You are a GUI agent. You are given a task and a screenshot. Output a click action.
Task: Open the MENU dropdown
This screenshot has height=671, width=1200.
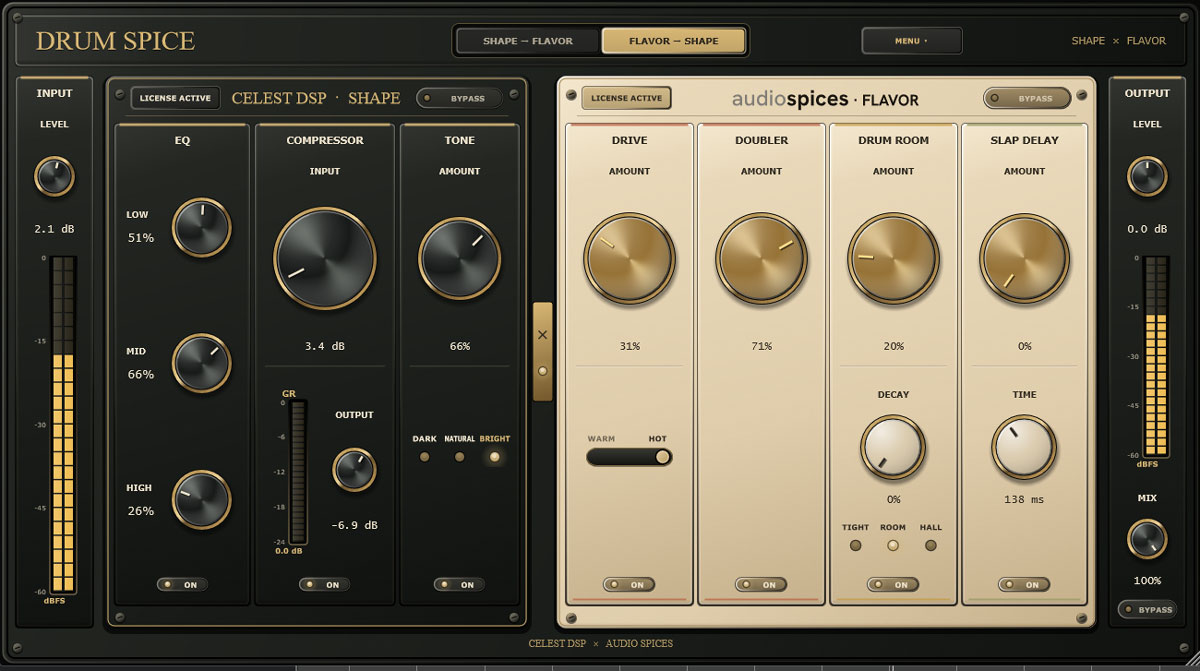[911, 41]
